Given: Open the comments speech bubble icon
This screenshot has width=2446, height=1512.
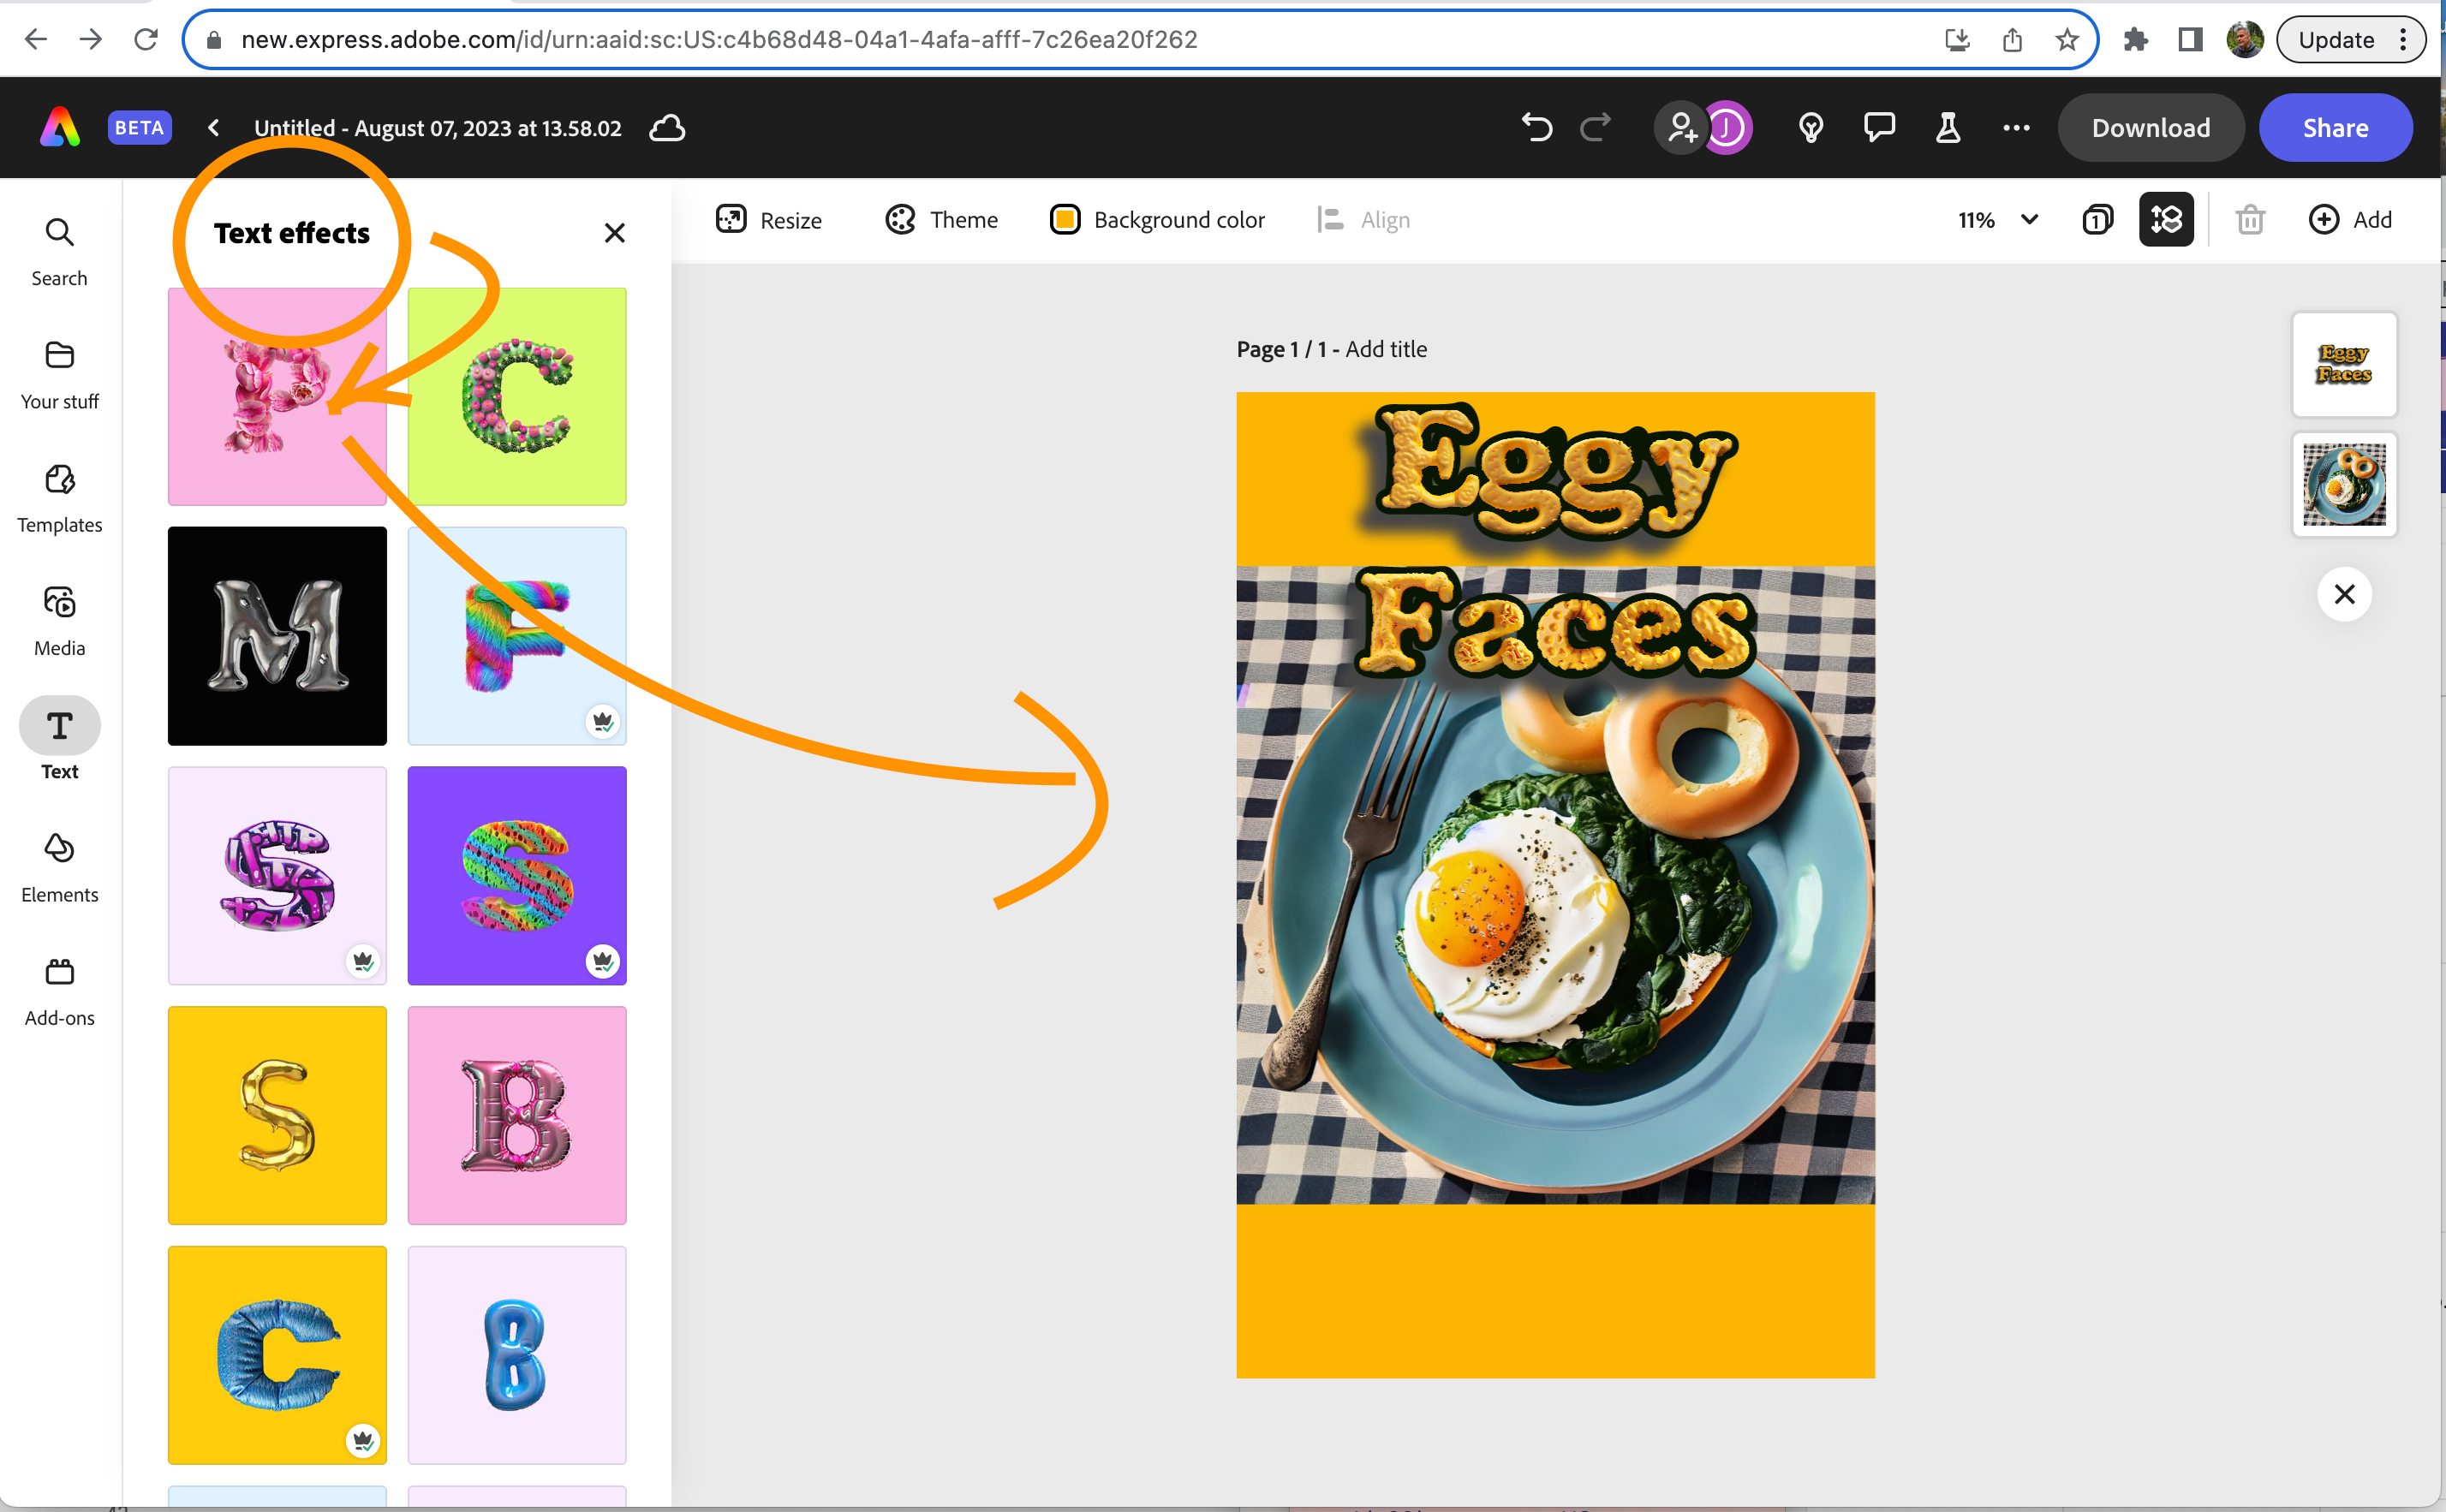Looking at the screenshot, I should tap(1879, 128).
